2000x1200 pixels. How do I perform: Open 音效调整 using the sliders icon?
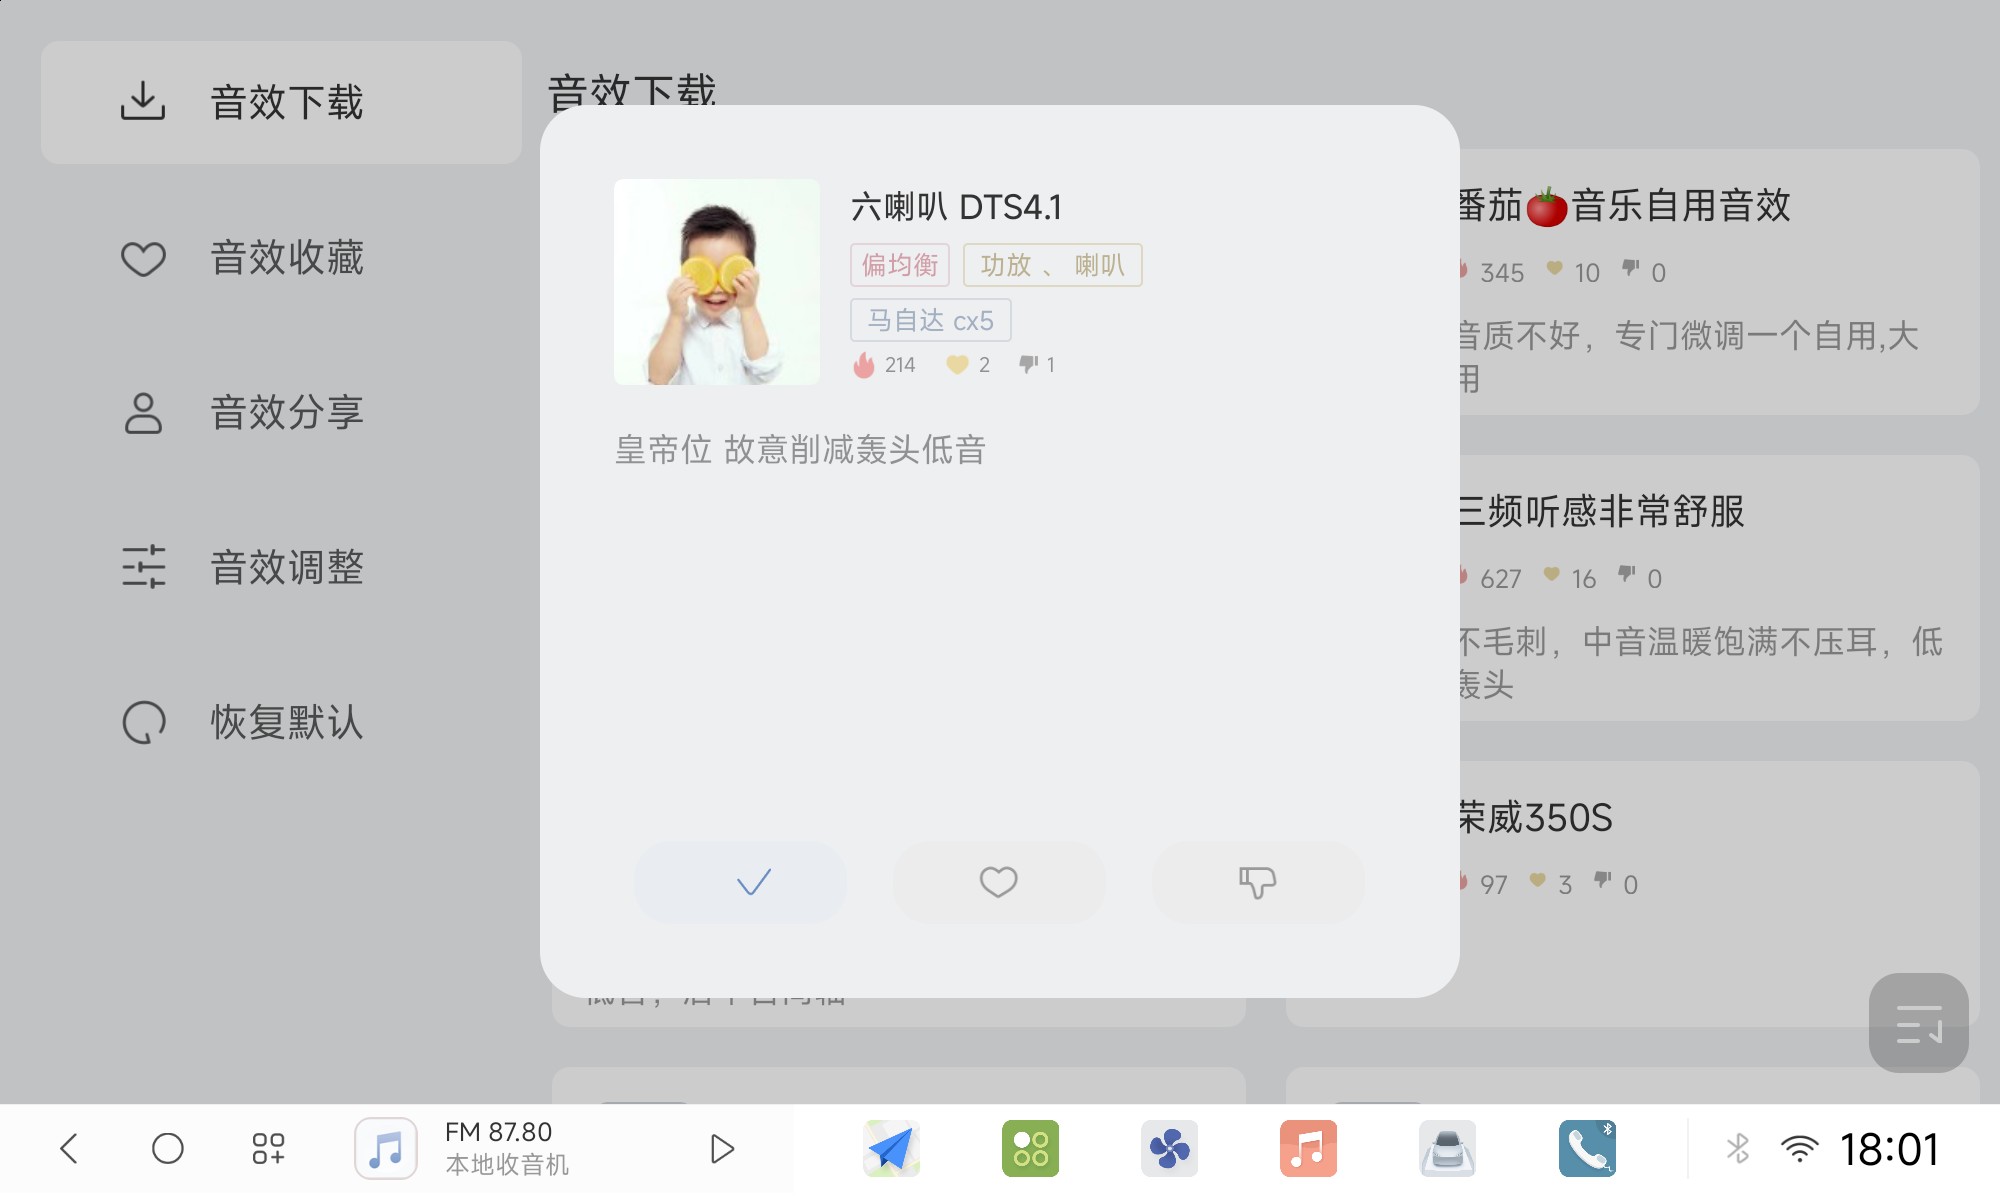pyautogui.click(x=143, y=566)
